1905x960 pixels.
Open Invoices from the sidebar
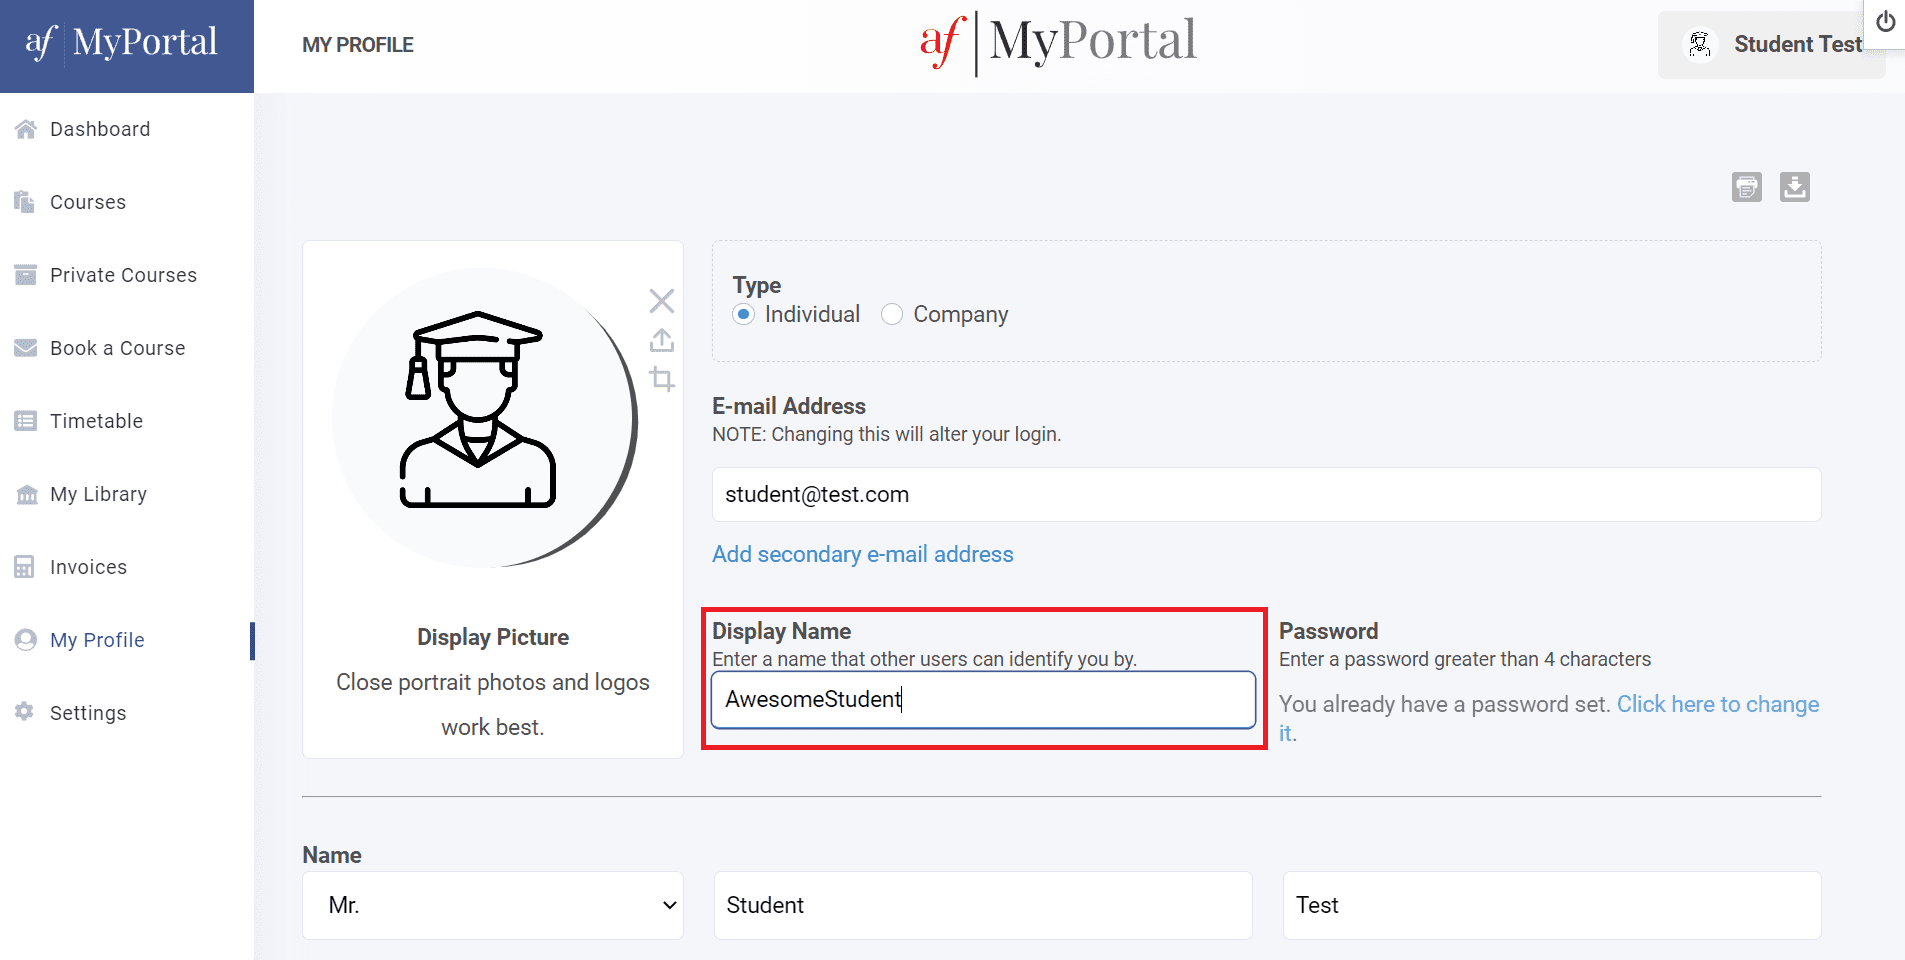88,567
